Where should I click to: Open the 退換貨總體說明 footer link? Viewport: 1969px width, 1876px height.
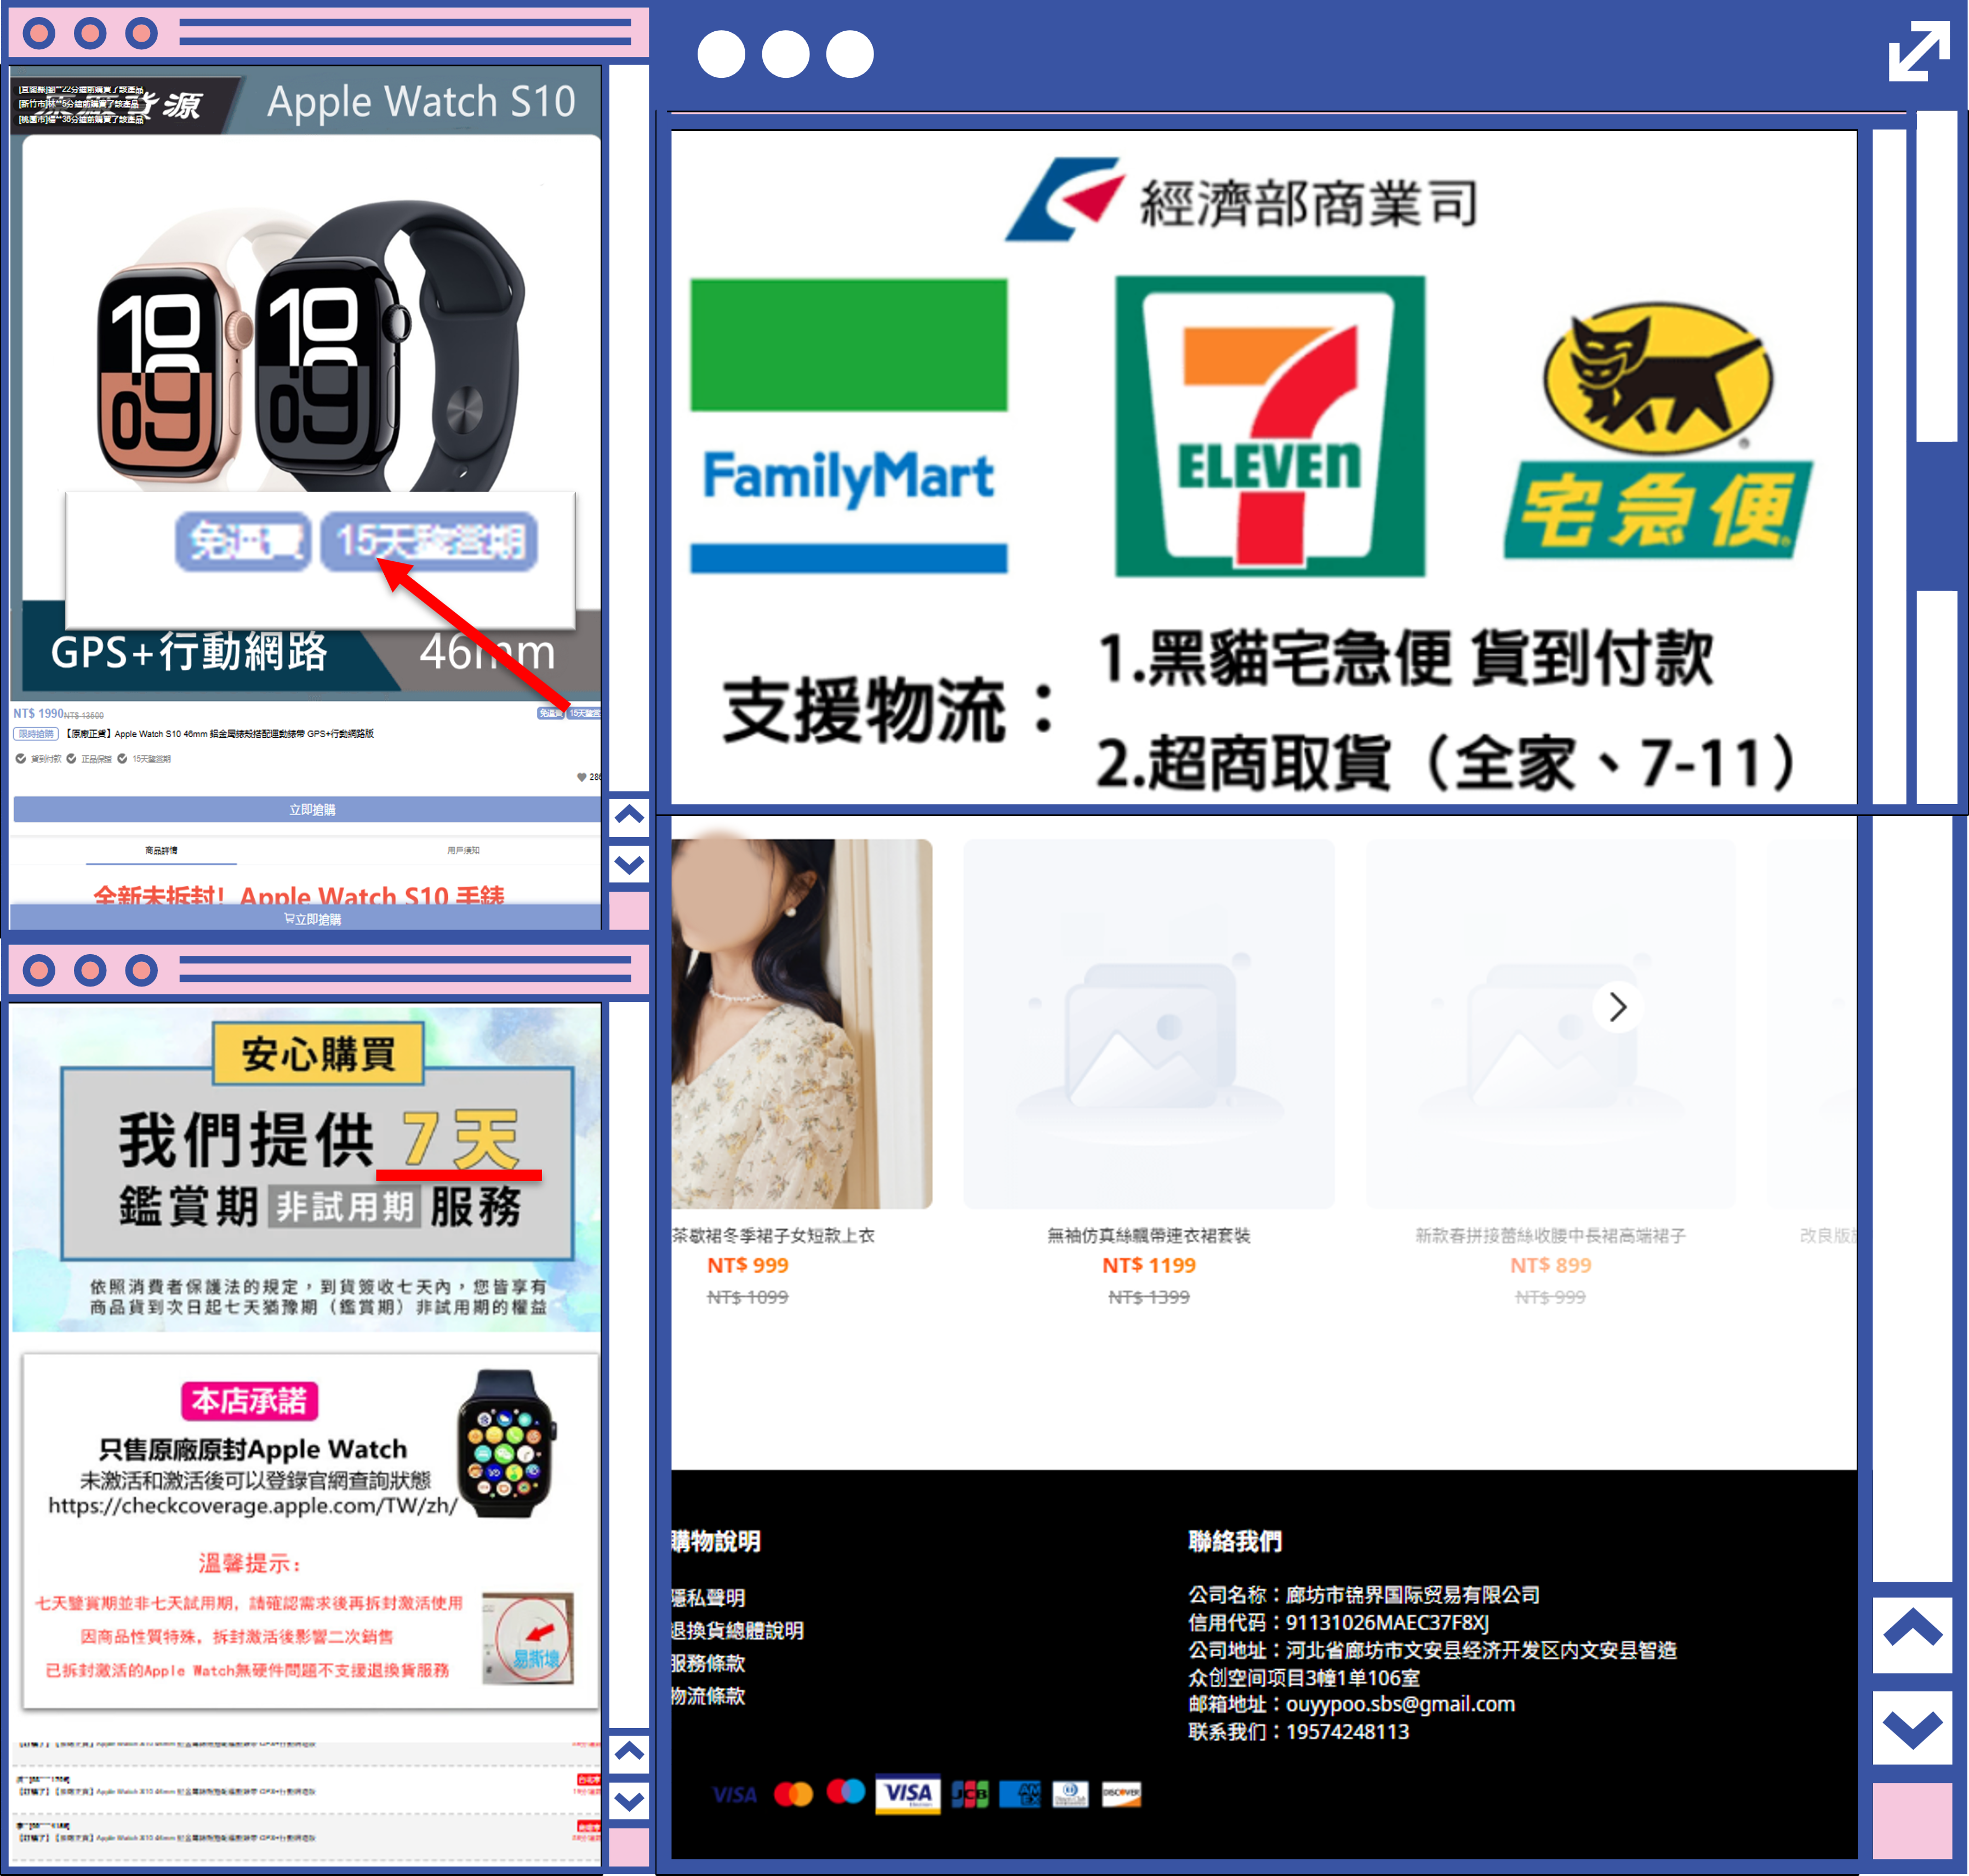pyautogui.click(x=737, y=1631)
